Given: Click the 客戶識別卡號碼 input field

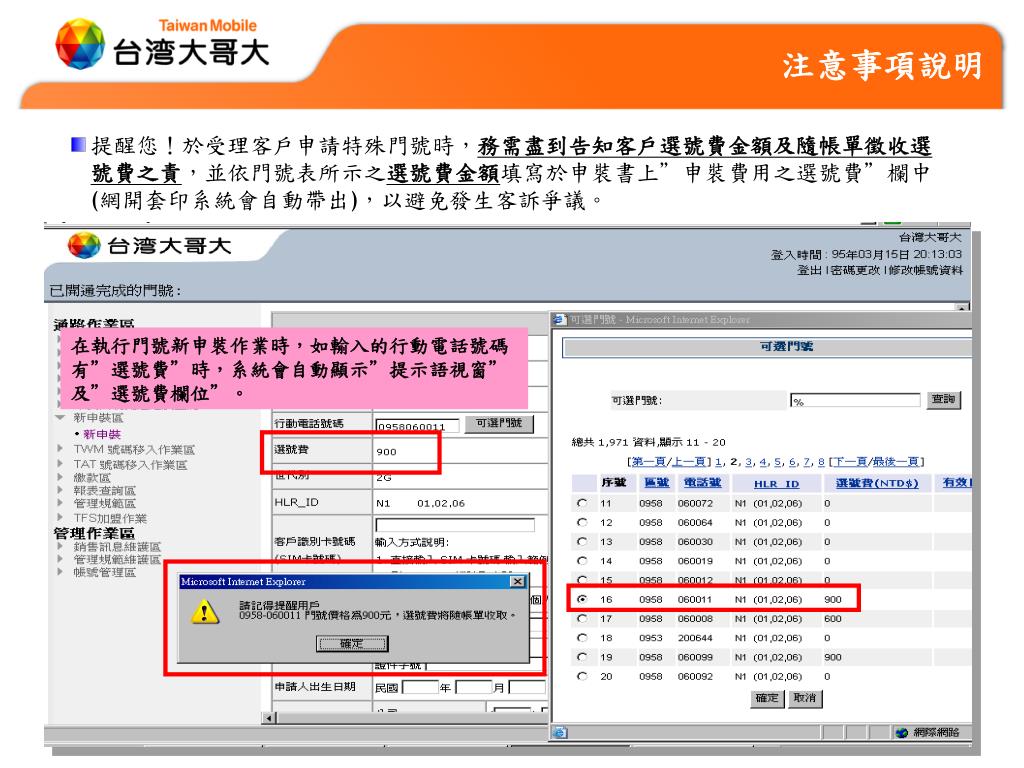Looking at the screenshot, I should [x=455, y=524].
